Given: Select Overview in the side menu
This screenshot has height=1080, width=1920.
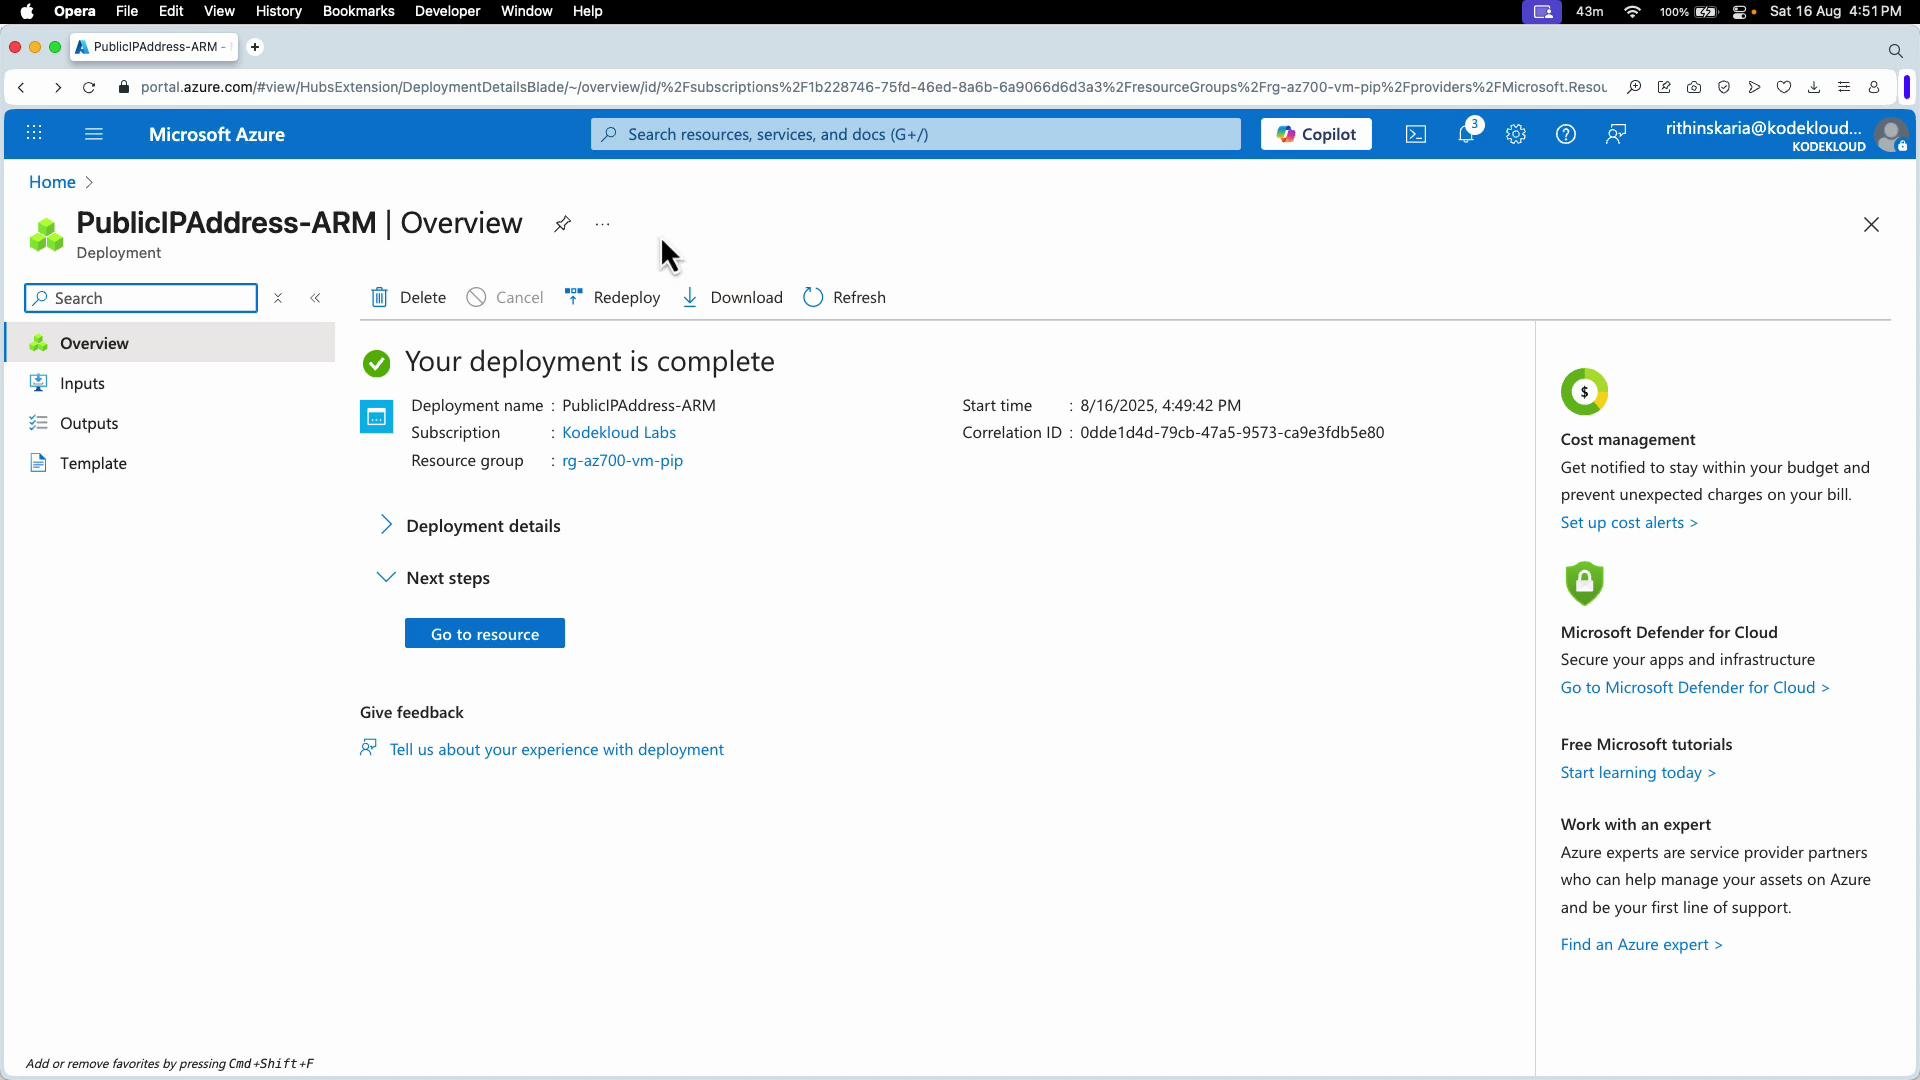Looking at the screenshot, I should click(x=170, y=343).
